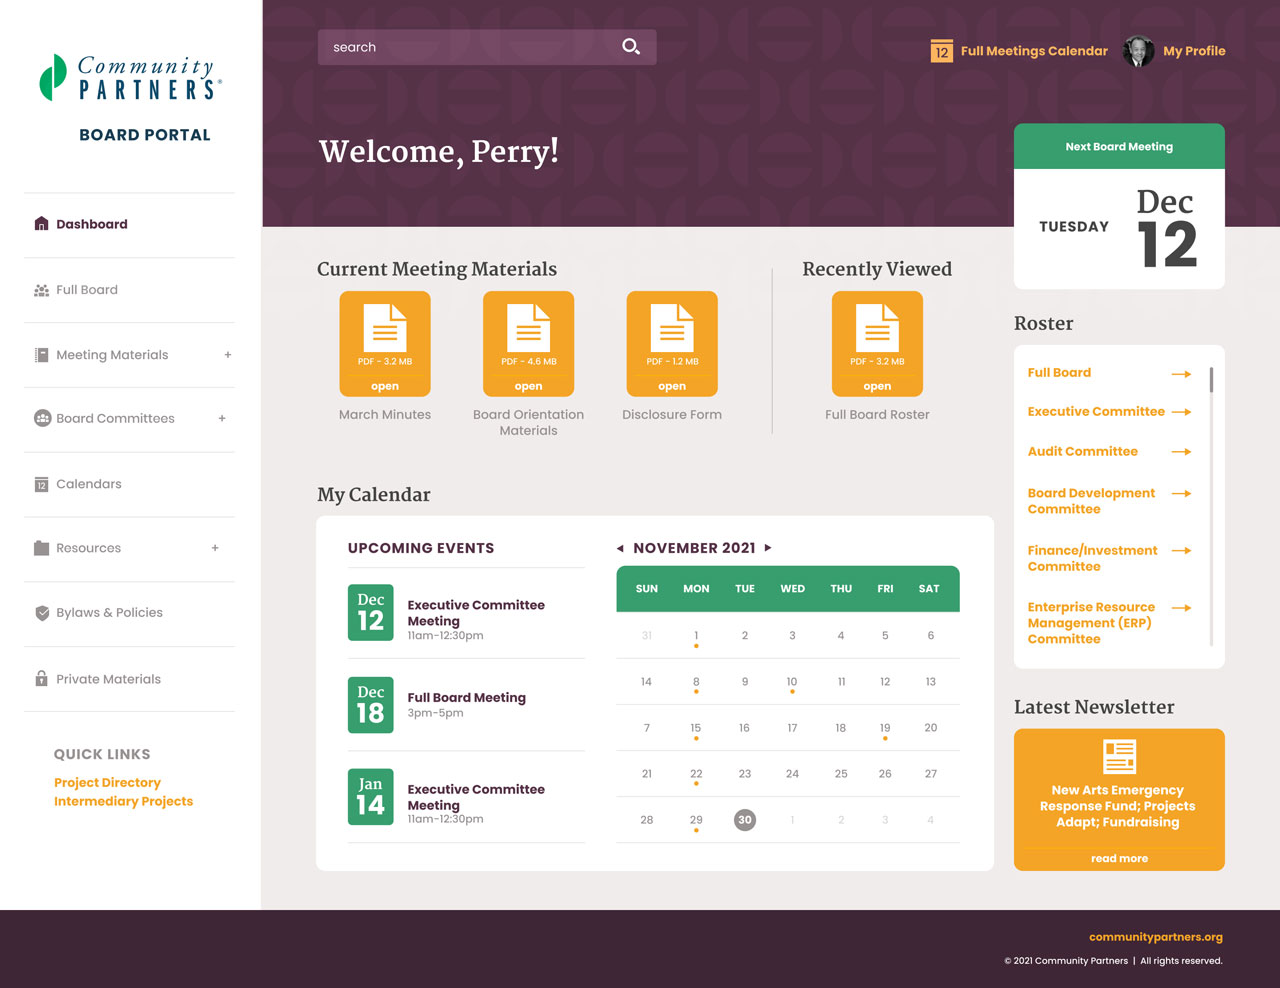The width and height of the screenshot is (1280, 988).
Task: Open Private Materials in sidebar
Action: pyautogui.click(x=108, y=679)
